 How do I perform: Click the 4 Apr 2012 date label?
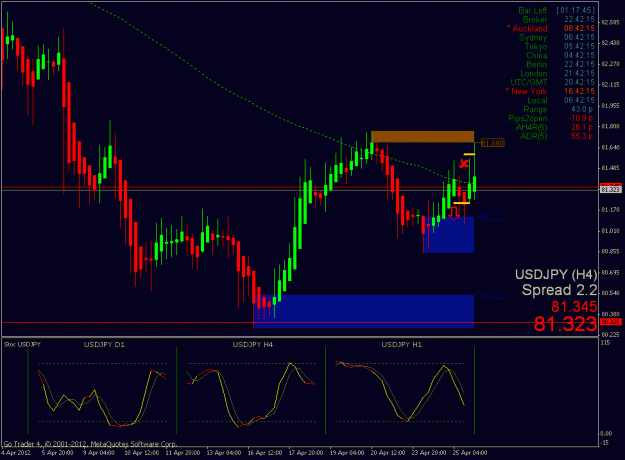tap(16, 453)
